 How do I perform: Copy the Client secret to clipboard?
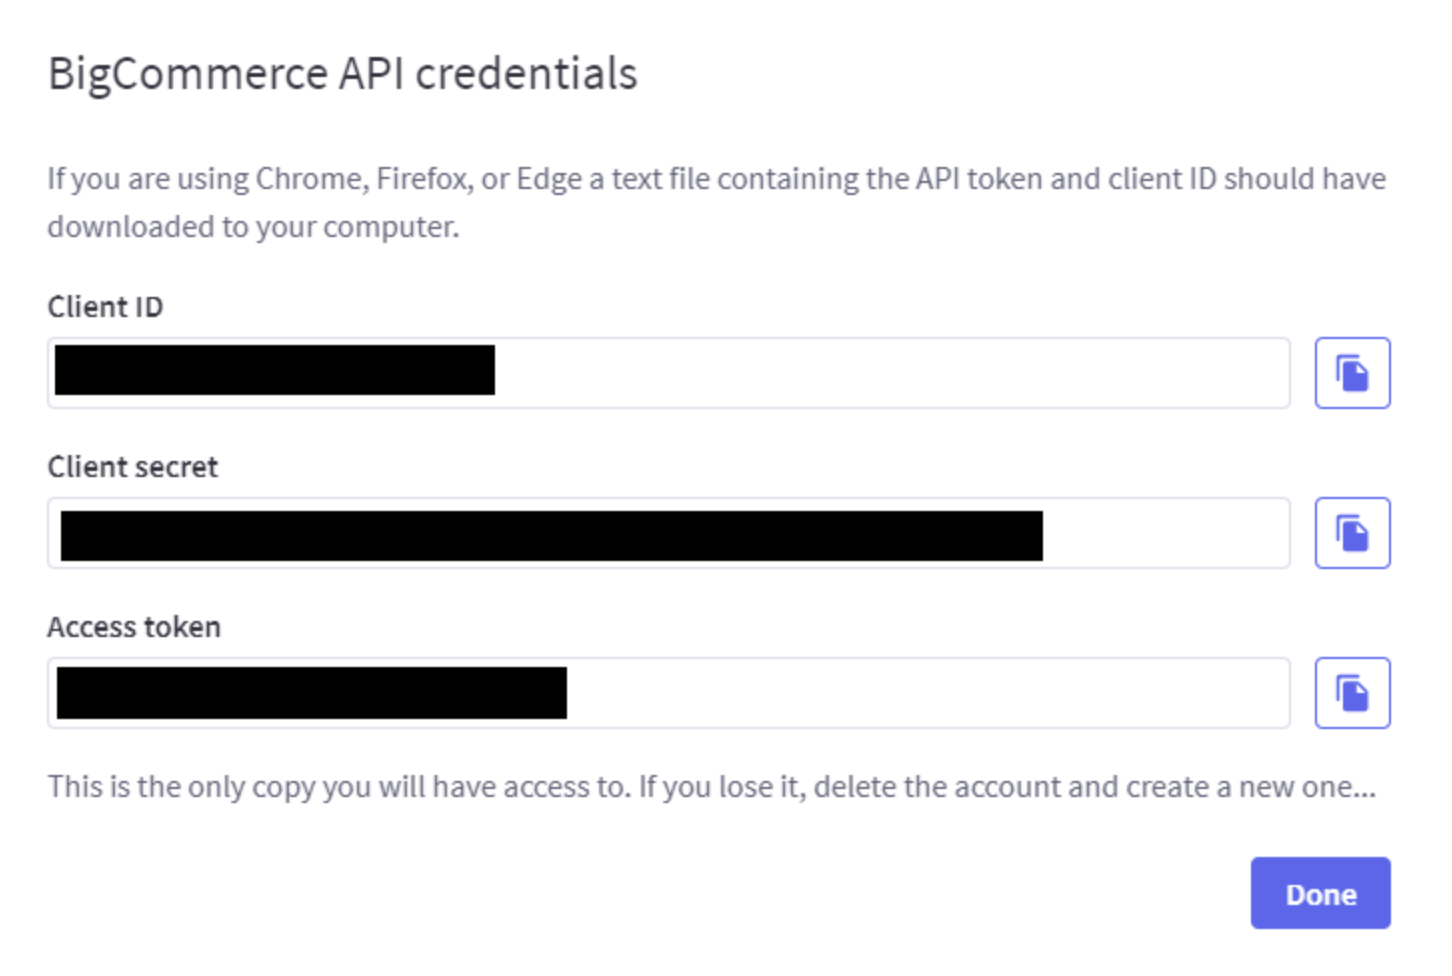(x=1352, y=533)
